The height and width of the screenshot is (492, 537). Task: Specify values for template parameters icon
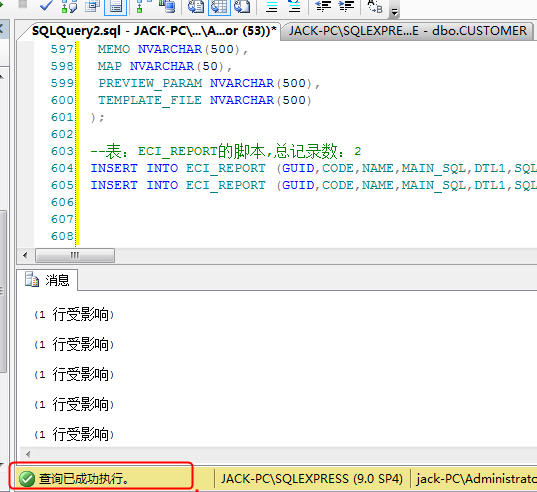pos(374,7)
